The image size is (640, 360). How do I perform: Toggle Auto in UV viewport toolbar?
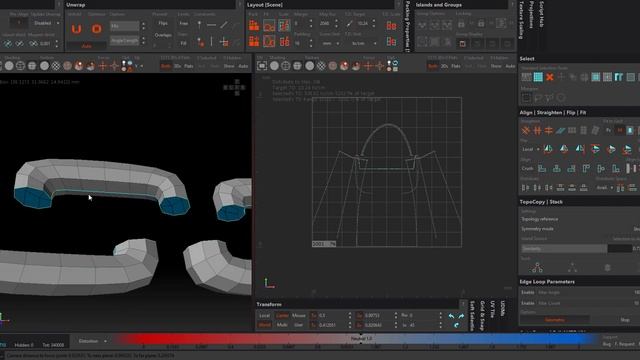[x=510, y=66]
